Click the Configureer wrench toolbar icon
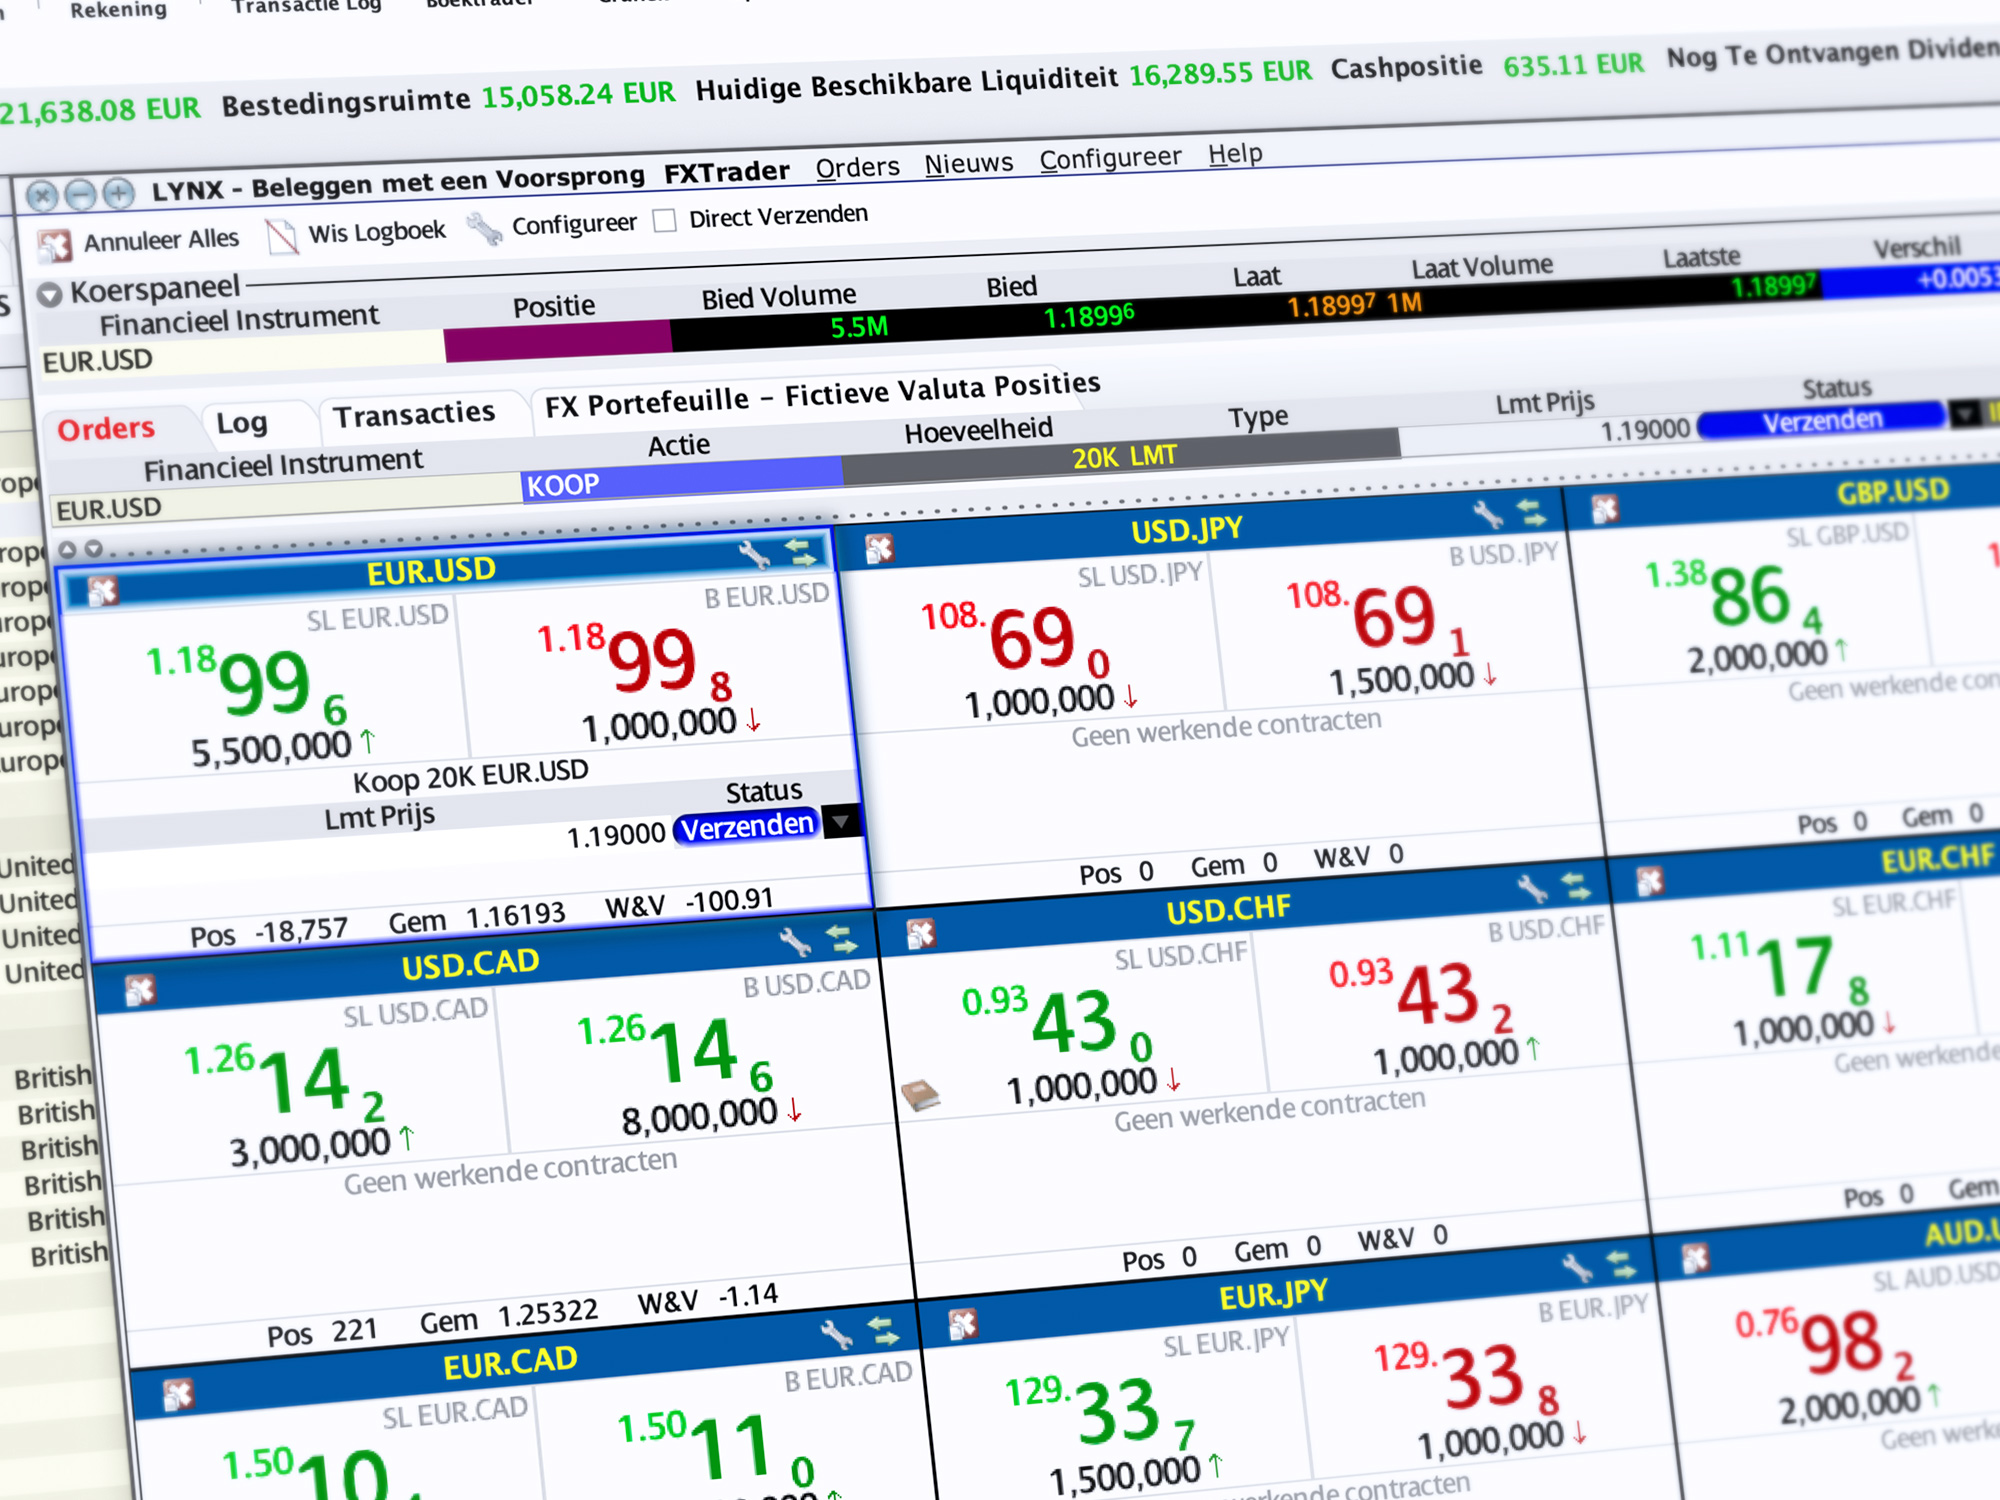 pyautogui.click(x=485, y=228)
